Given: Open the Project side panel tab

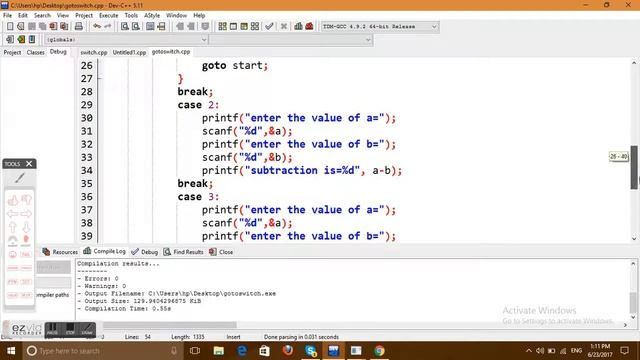Looking at the screenshot, I should coord(12,52).
